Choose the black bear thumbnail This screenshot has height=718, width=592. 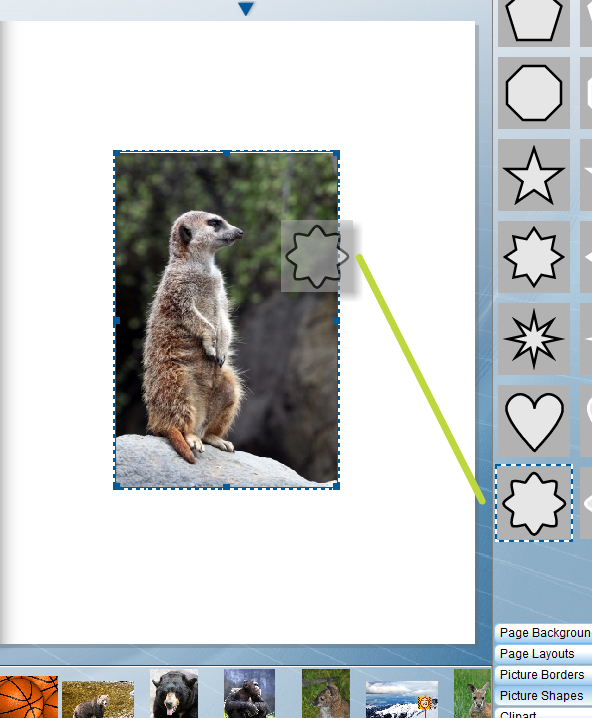[174, 694]
